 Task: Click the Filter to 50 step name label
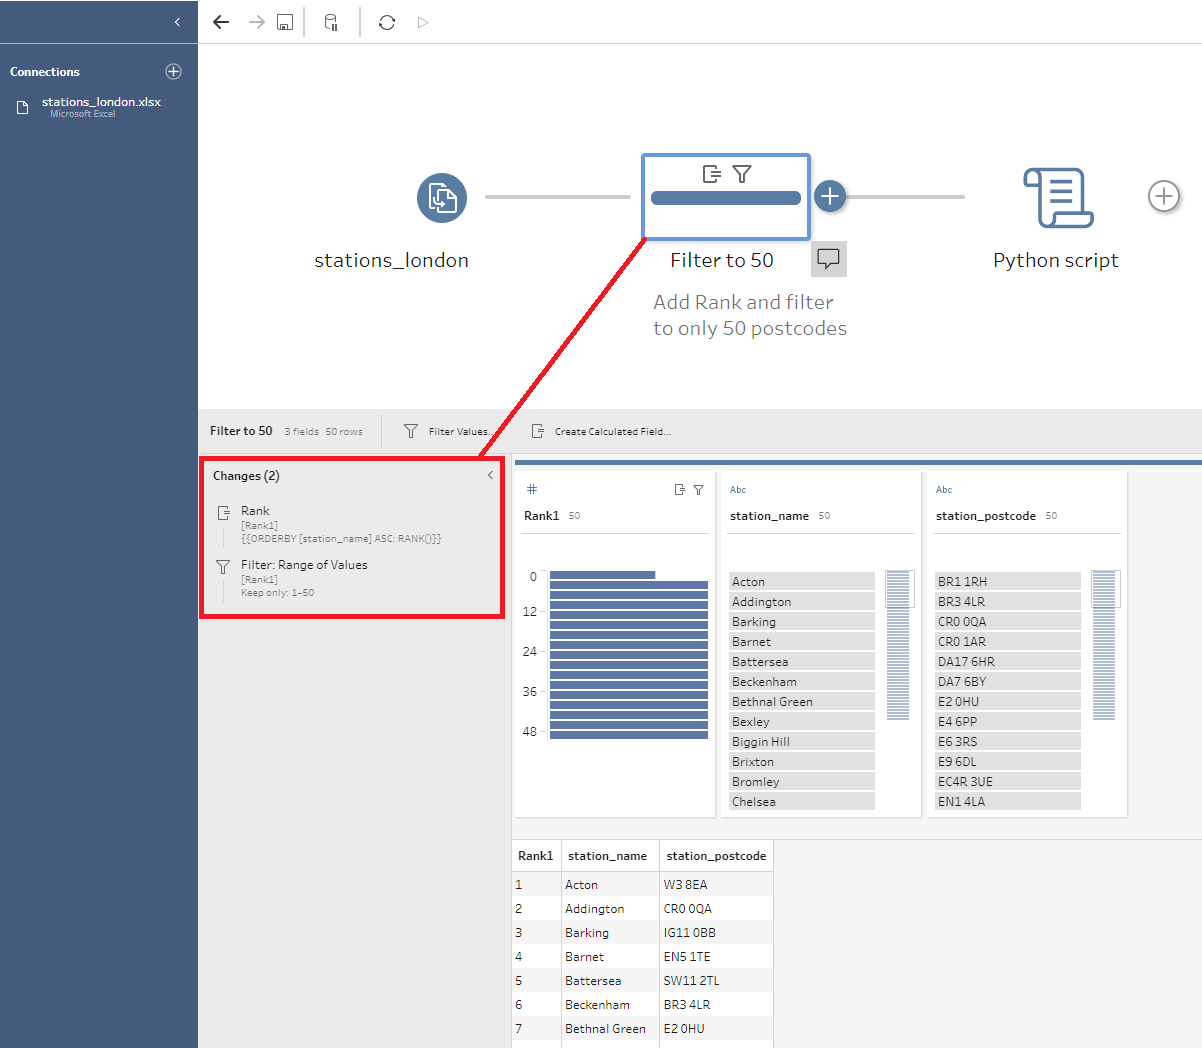tap(722, 260)
